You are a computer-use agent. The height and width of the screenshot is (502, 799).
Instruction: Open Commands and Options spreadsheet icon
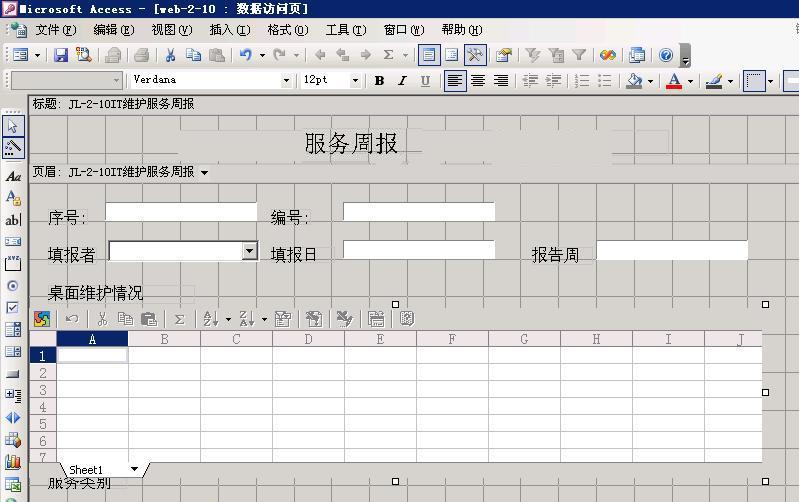coord(376,319)
